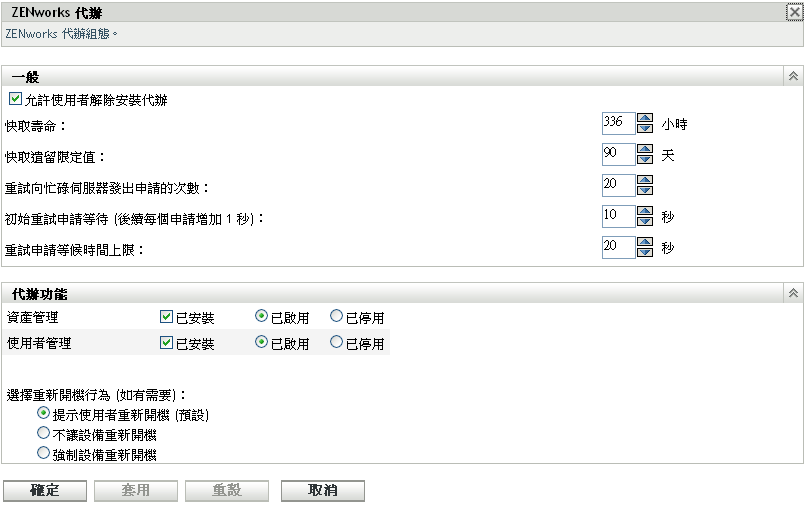Click the 重試申請等候時間上限 field
804x532 pixels.
[x=618, y=248]
